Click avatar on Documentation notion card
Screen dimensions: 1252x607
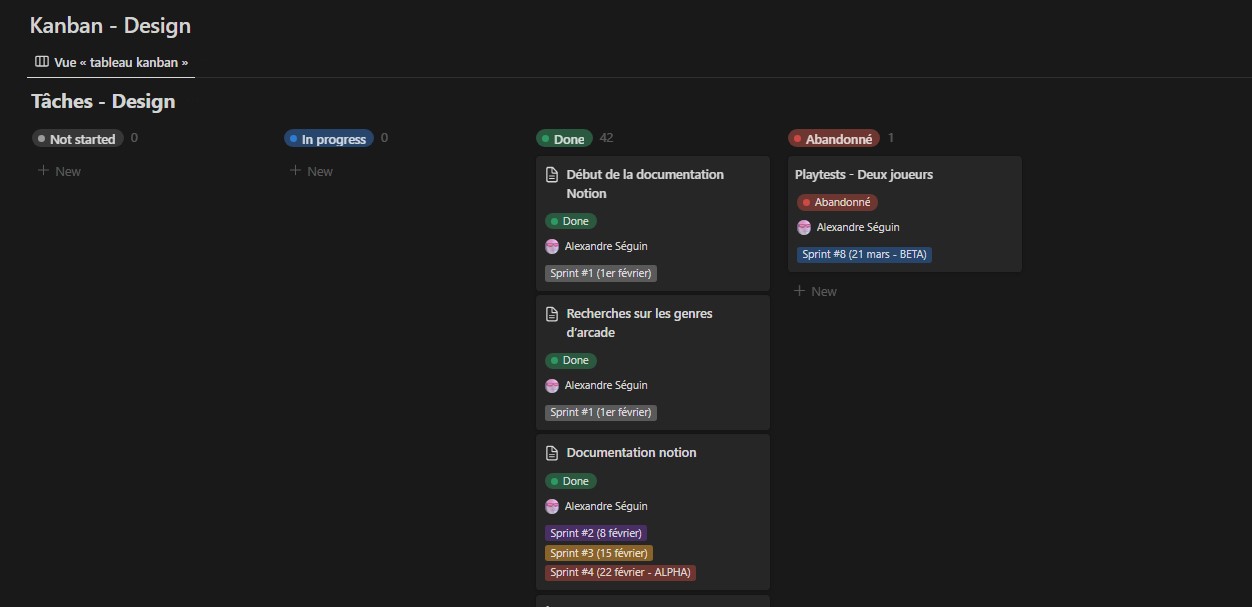(552, 506)
